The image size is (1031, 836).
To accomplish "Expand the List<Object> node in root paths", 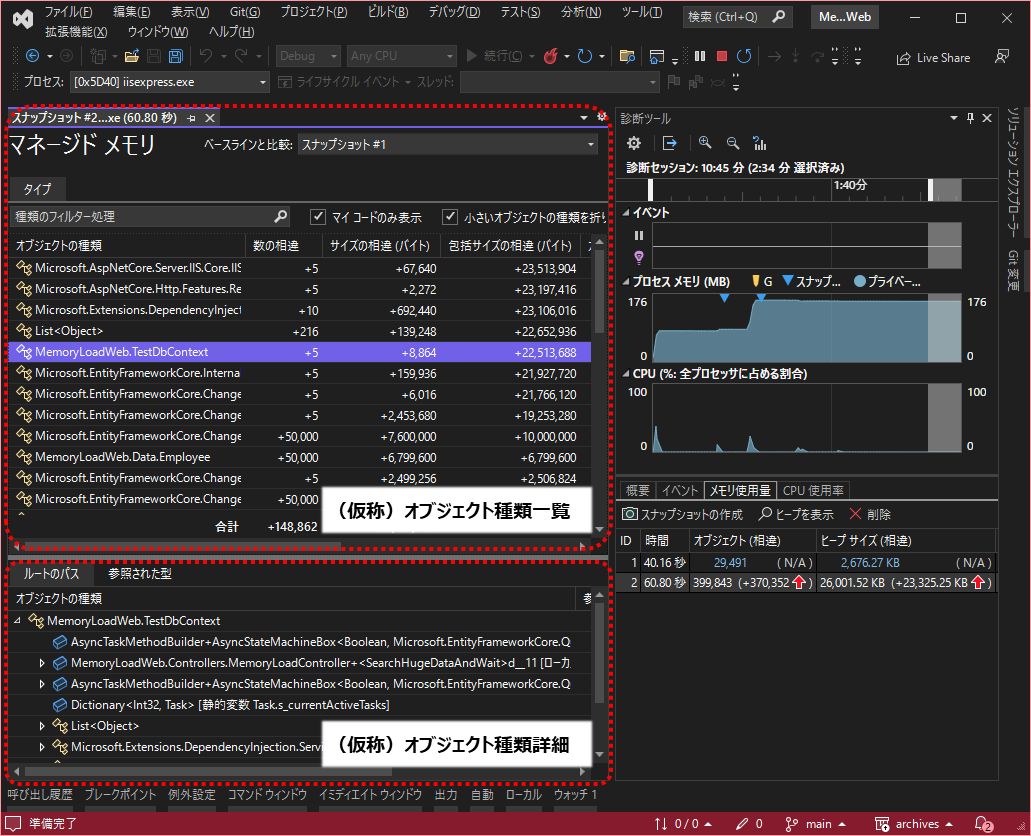I will [41, 725].
